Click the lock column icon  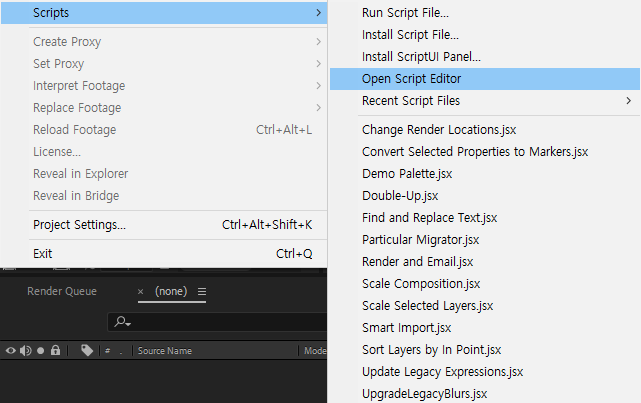55,350
